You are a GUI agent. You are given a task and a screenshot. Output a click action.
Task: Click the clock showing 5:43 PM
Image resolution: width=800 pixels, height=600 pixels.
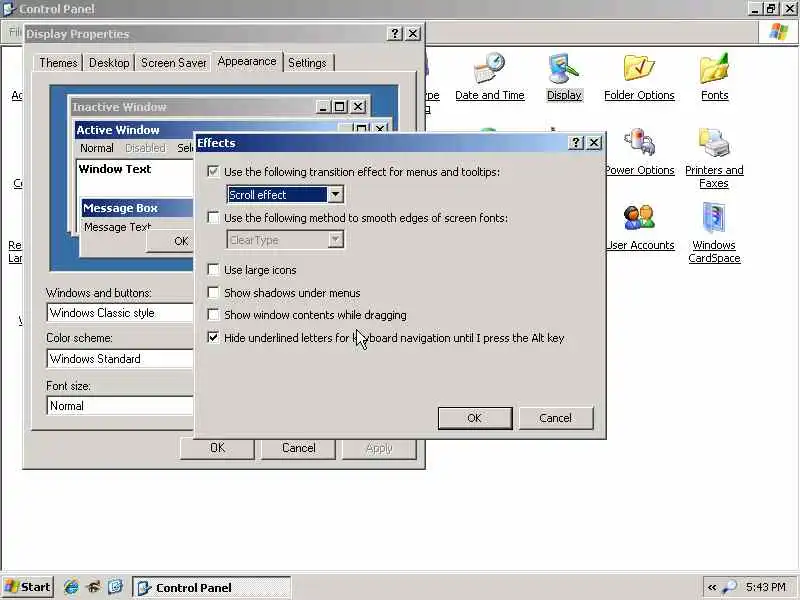click(766, 587)
